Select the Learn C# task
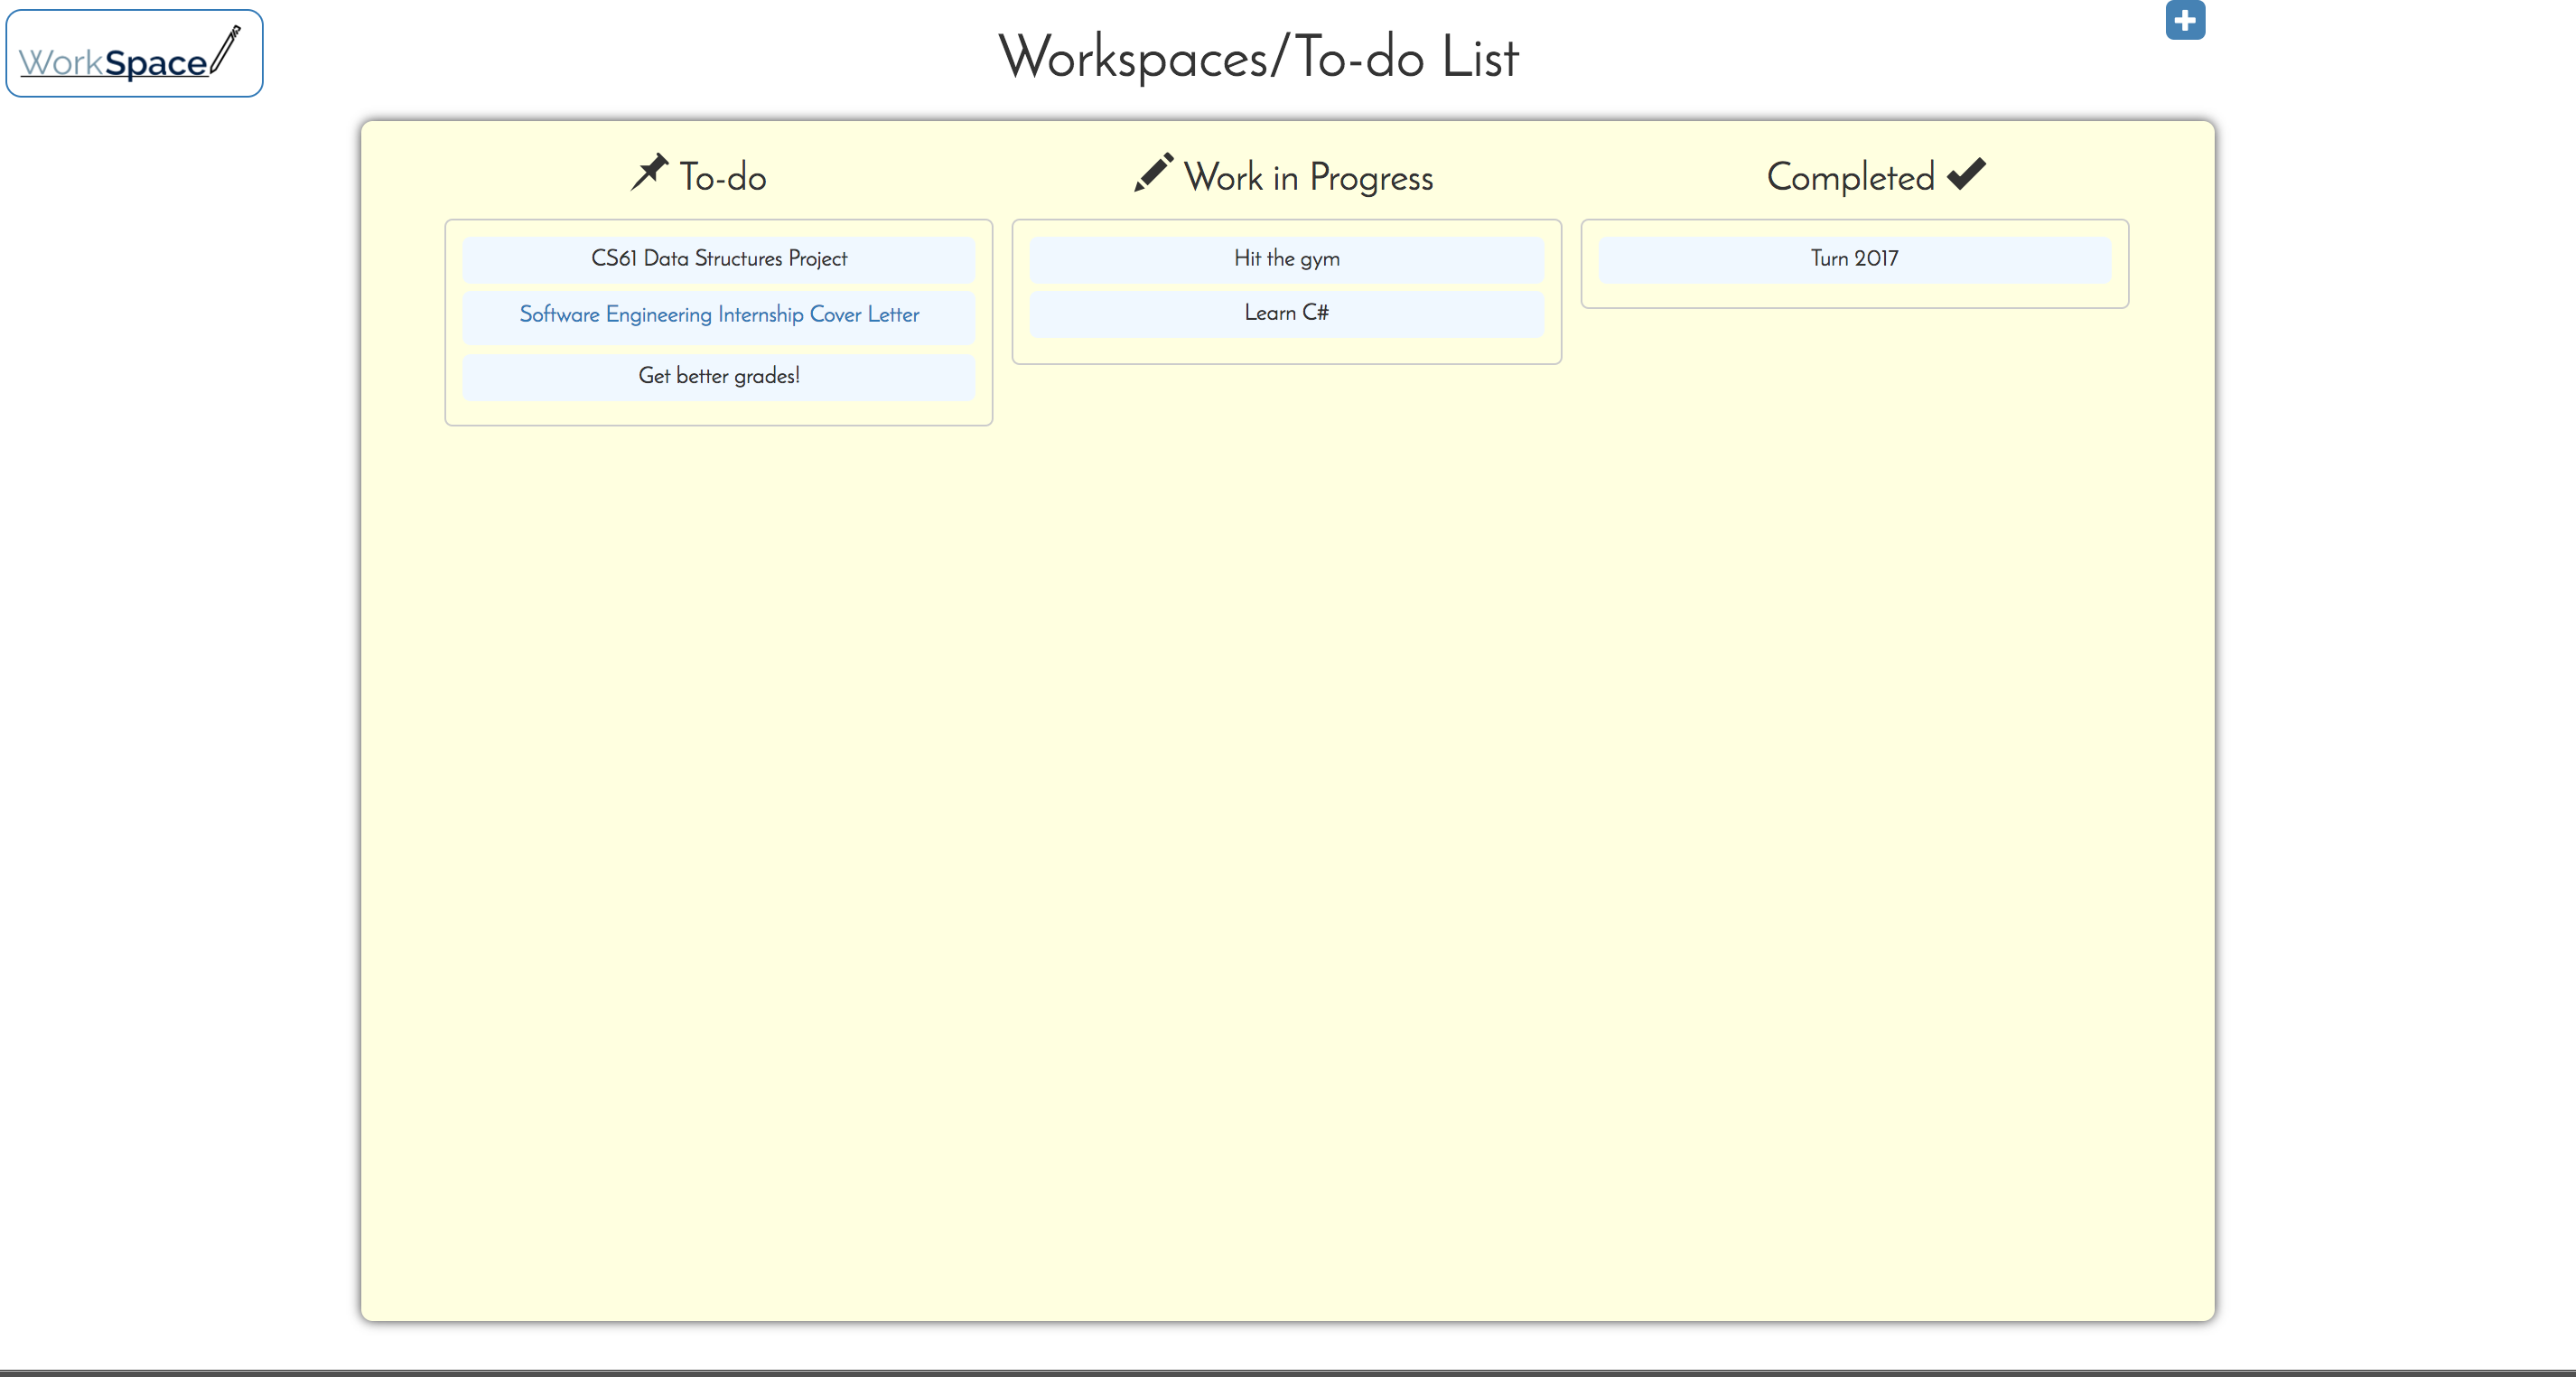 (x=1286, y=313)
